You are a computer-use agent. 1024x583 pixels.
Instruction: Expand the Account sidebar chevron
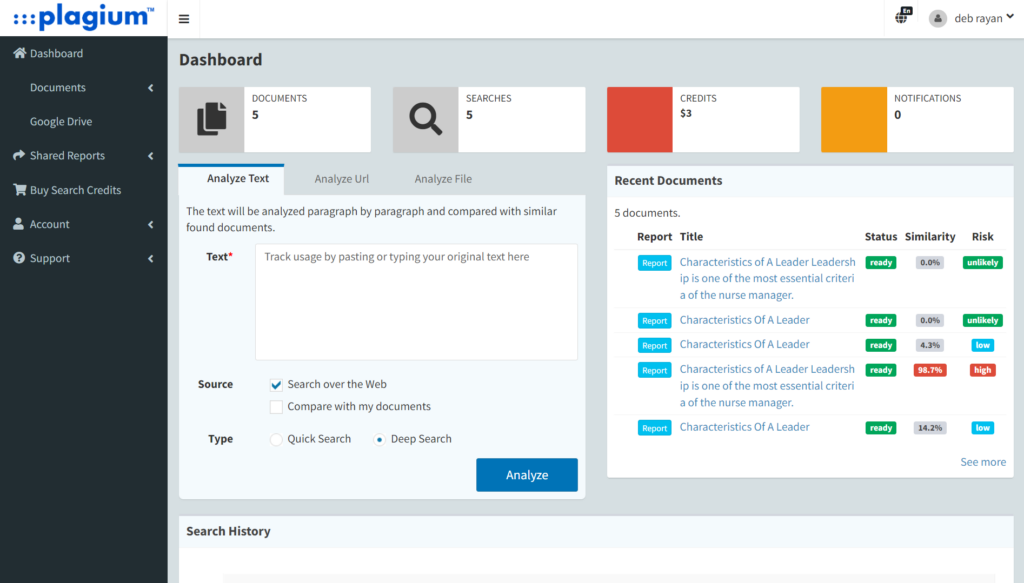(x=151, y=223)
